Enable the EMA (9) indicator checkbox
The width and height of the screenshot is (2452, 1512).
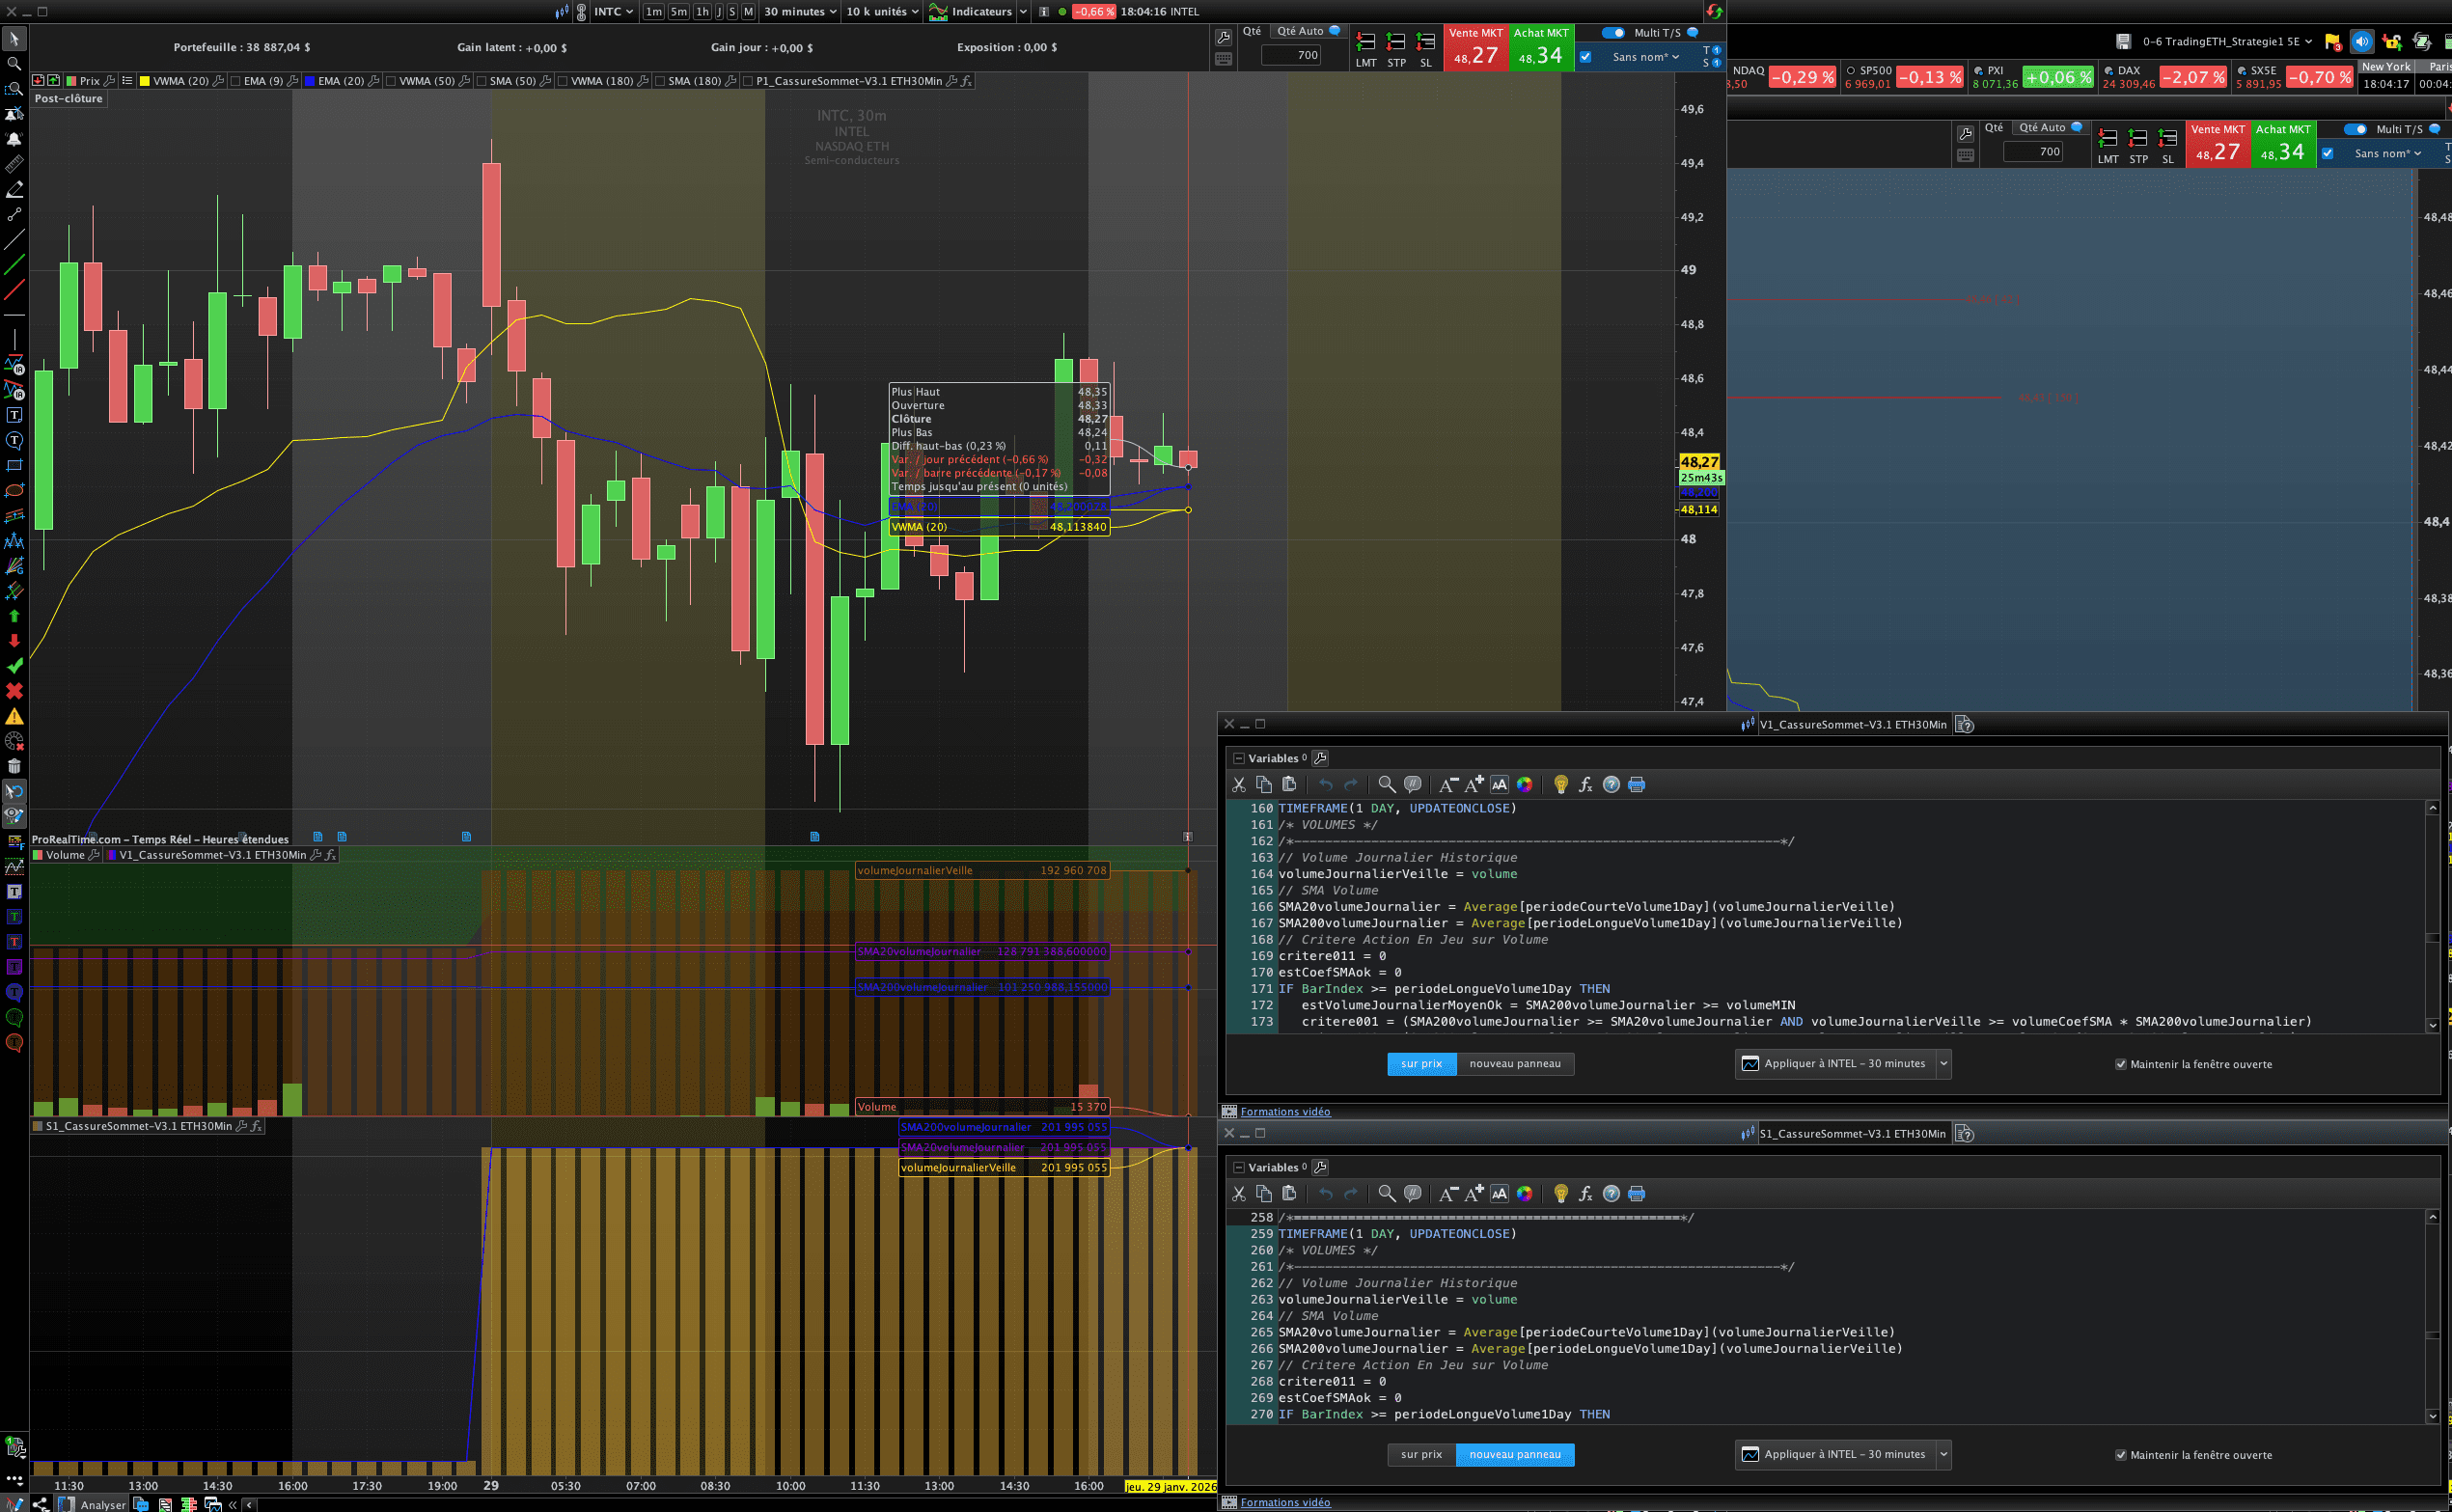point(236,81)
